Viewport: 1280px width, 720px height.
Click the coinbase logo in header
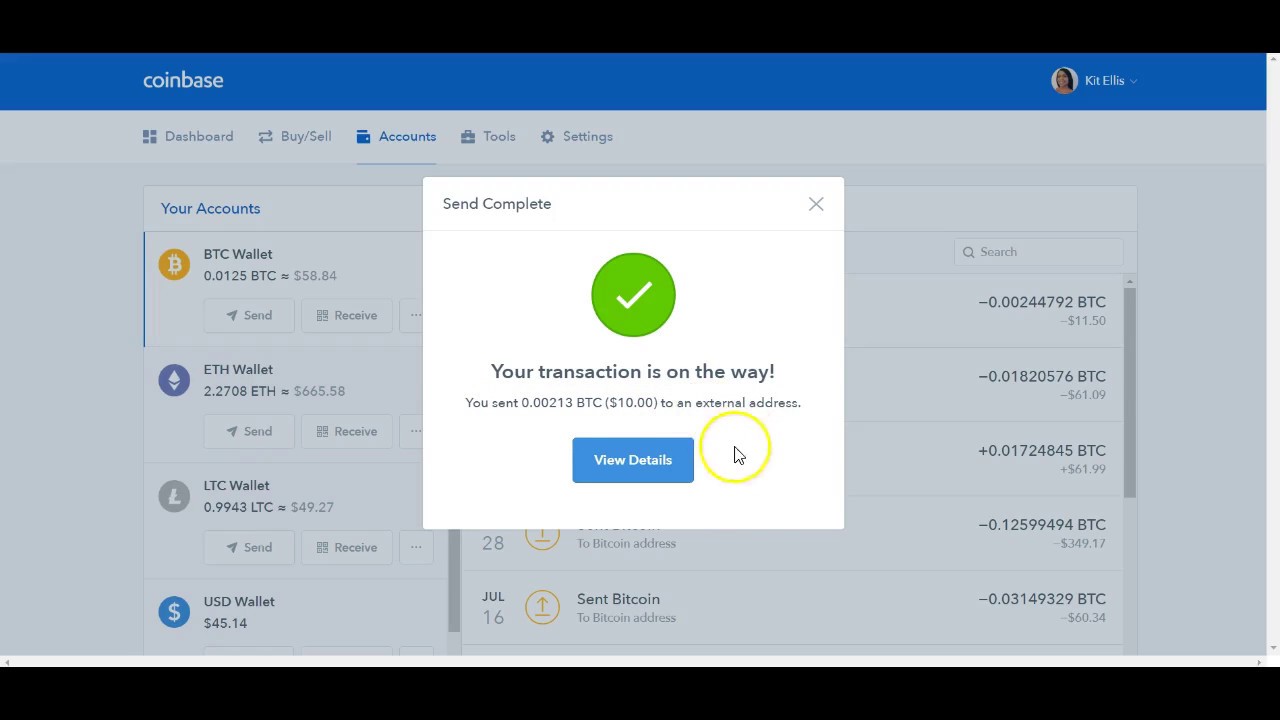[183, 80]
